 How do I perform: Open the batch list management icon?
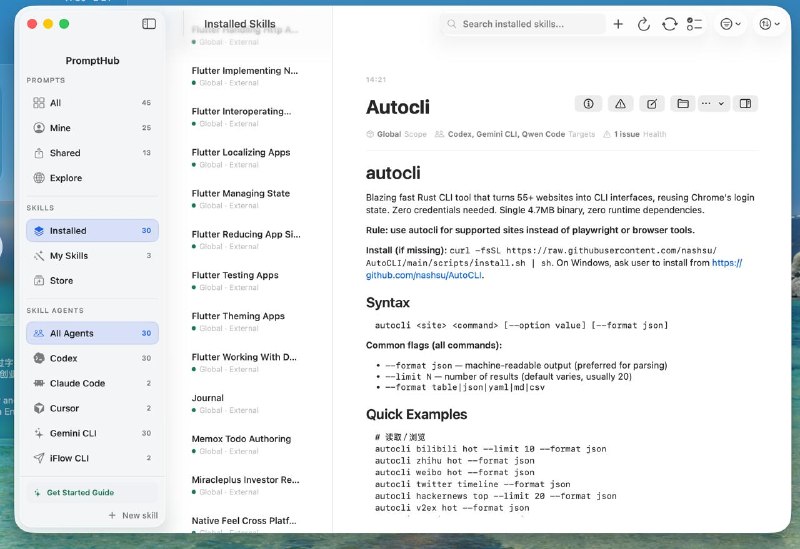(x=694, y=24)
